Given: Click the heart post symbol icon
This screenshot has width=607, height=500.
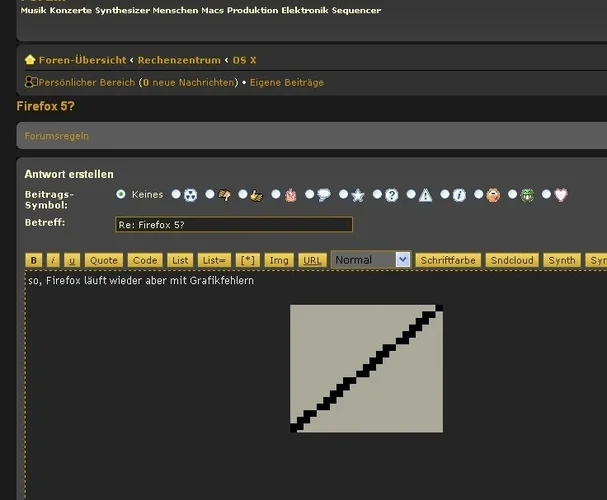Looking at the screenshot, I should [x=561, y=195].
